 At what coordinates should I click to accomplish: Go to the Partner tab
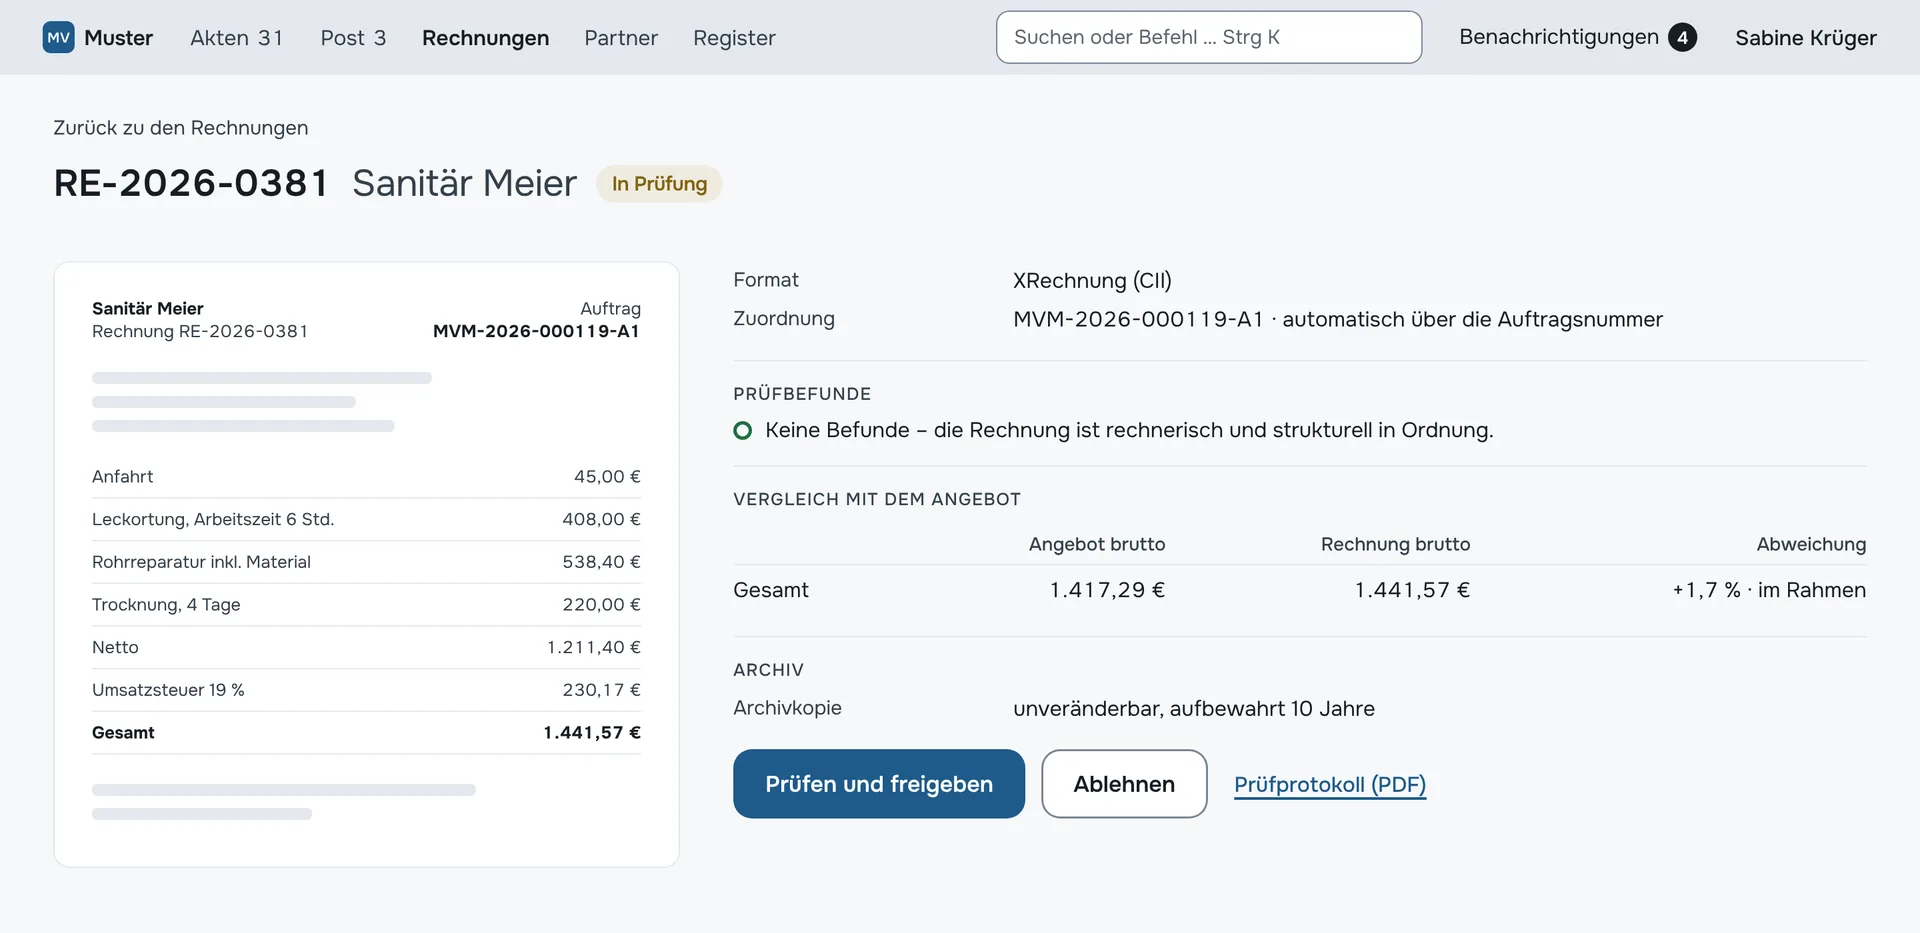click(621, 38)
